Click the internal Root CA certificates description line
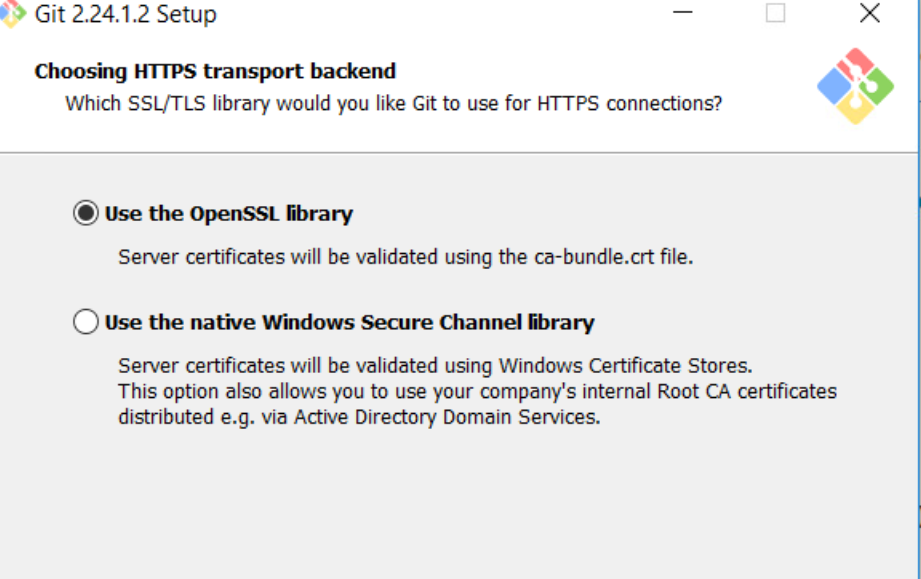The image size is (921, 579). (x=477, y=391)
